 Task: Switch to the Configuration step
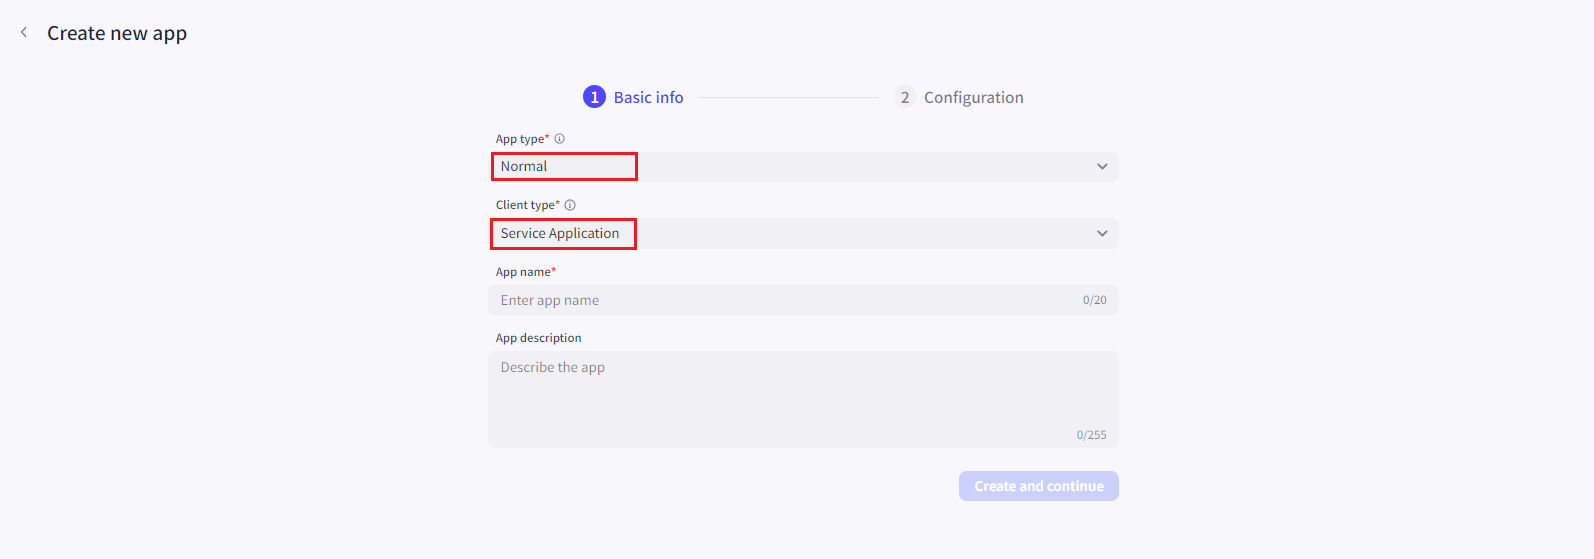coord(974,97)
